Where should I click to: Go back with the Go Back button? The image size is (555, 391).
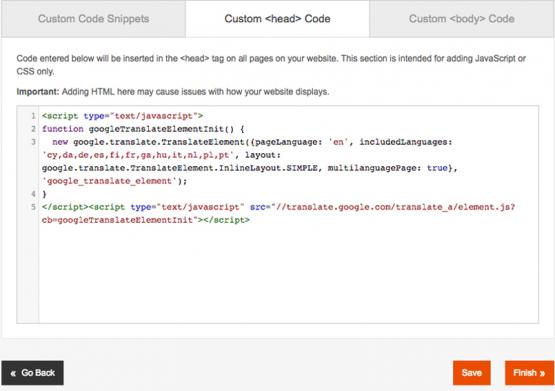click(33, 373)
